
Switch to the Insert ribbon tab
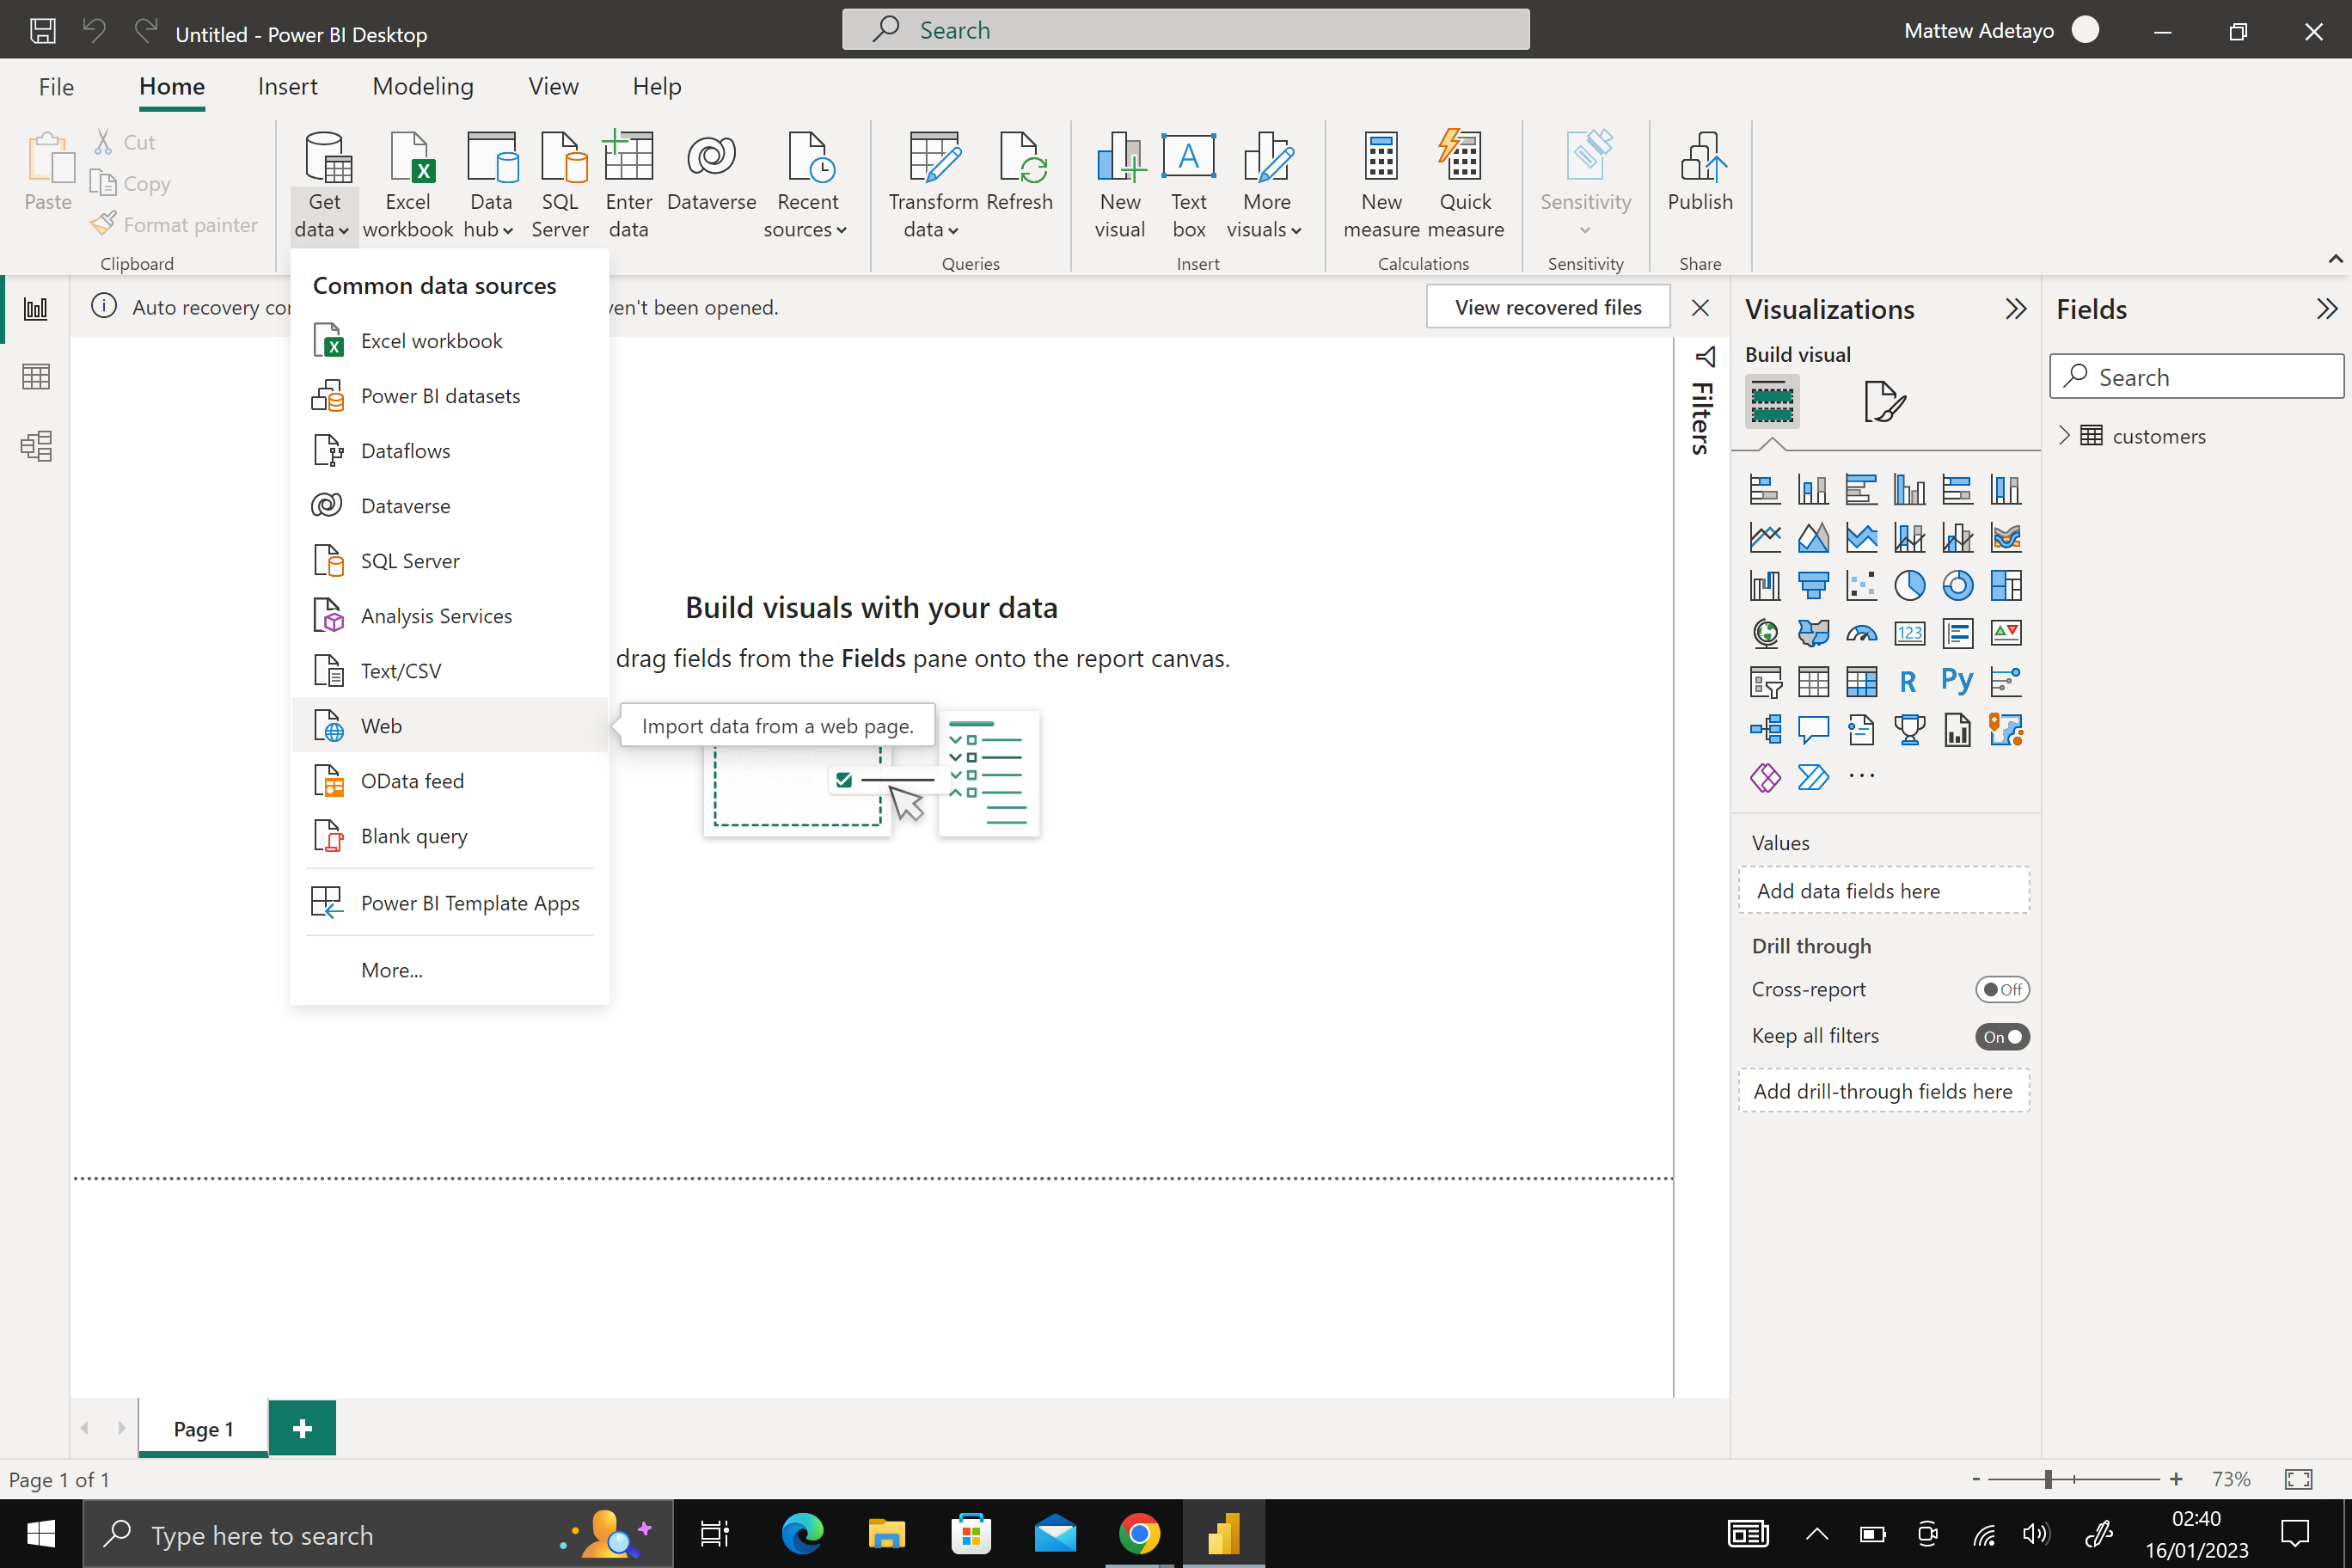click(288, 87)
